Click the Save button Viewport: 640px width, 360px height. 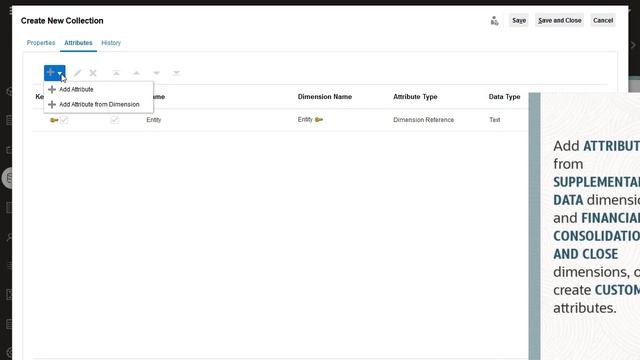pos(519,20)
